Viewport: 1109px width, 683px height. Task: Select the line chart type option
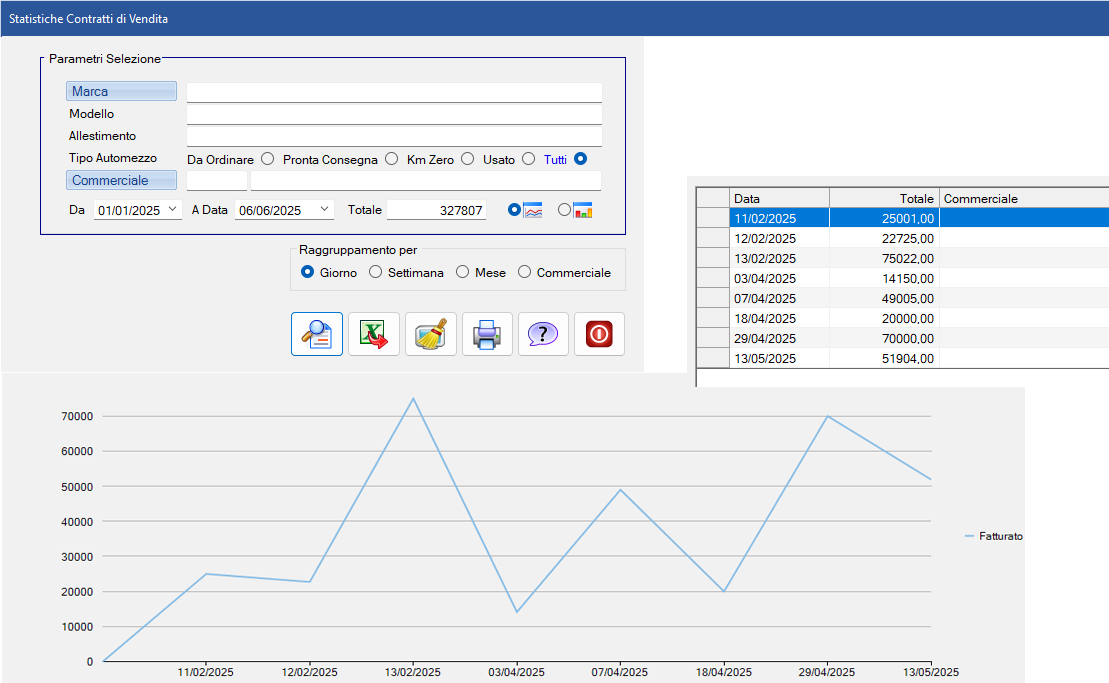click(x=515, y=210)
